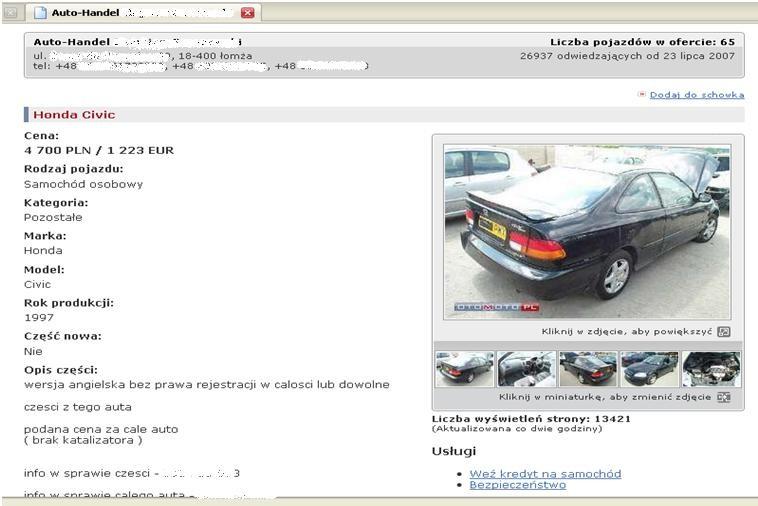Click the production year 1997

tap(39, 318)
